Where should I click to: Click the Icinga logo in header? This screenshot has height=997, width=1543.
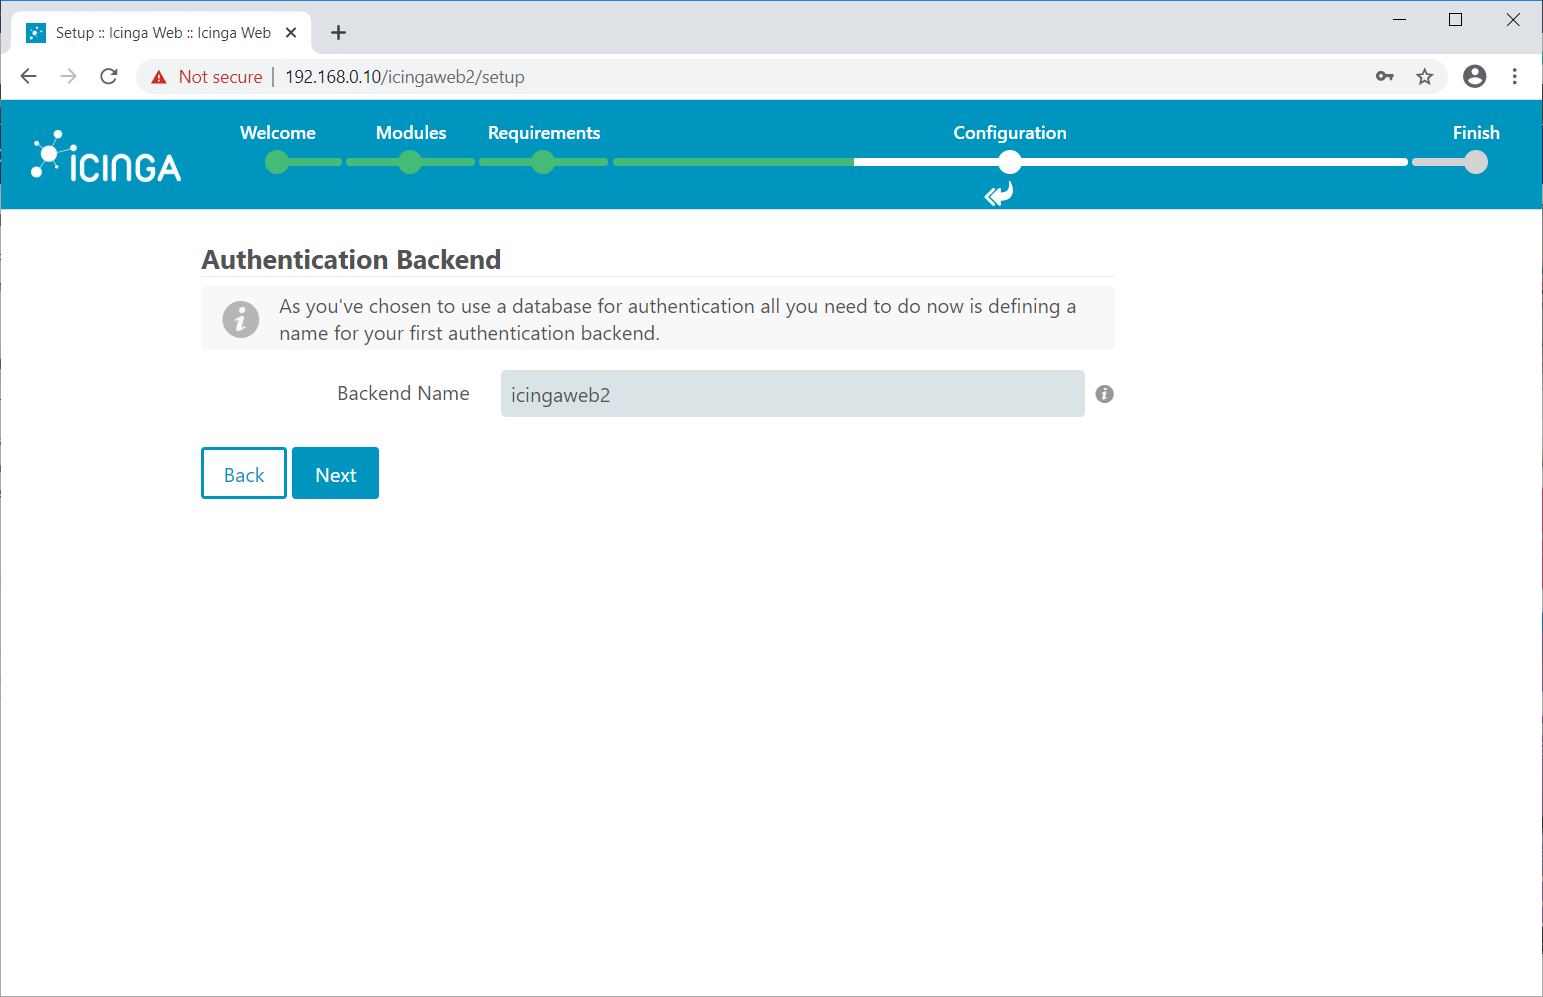click(106, 157)
